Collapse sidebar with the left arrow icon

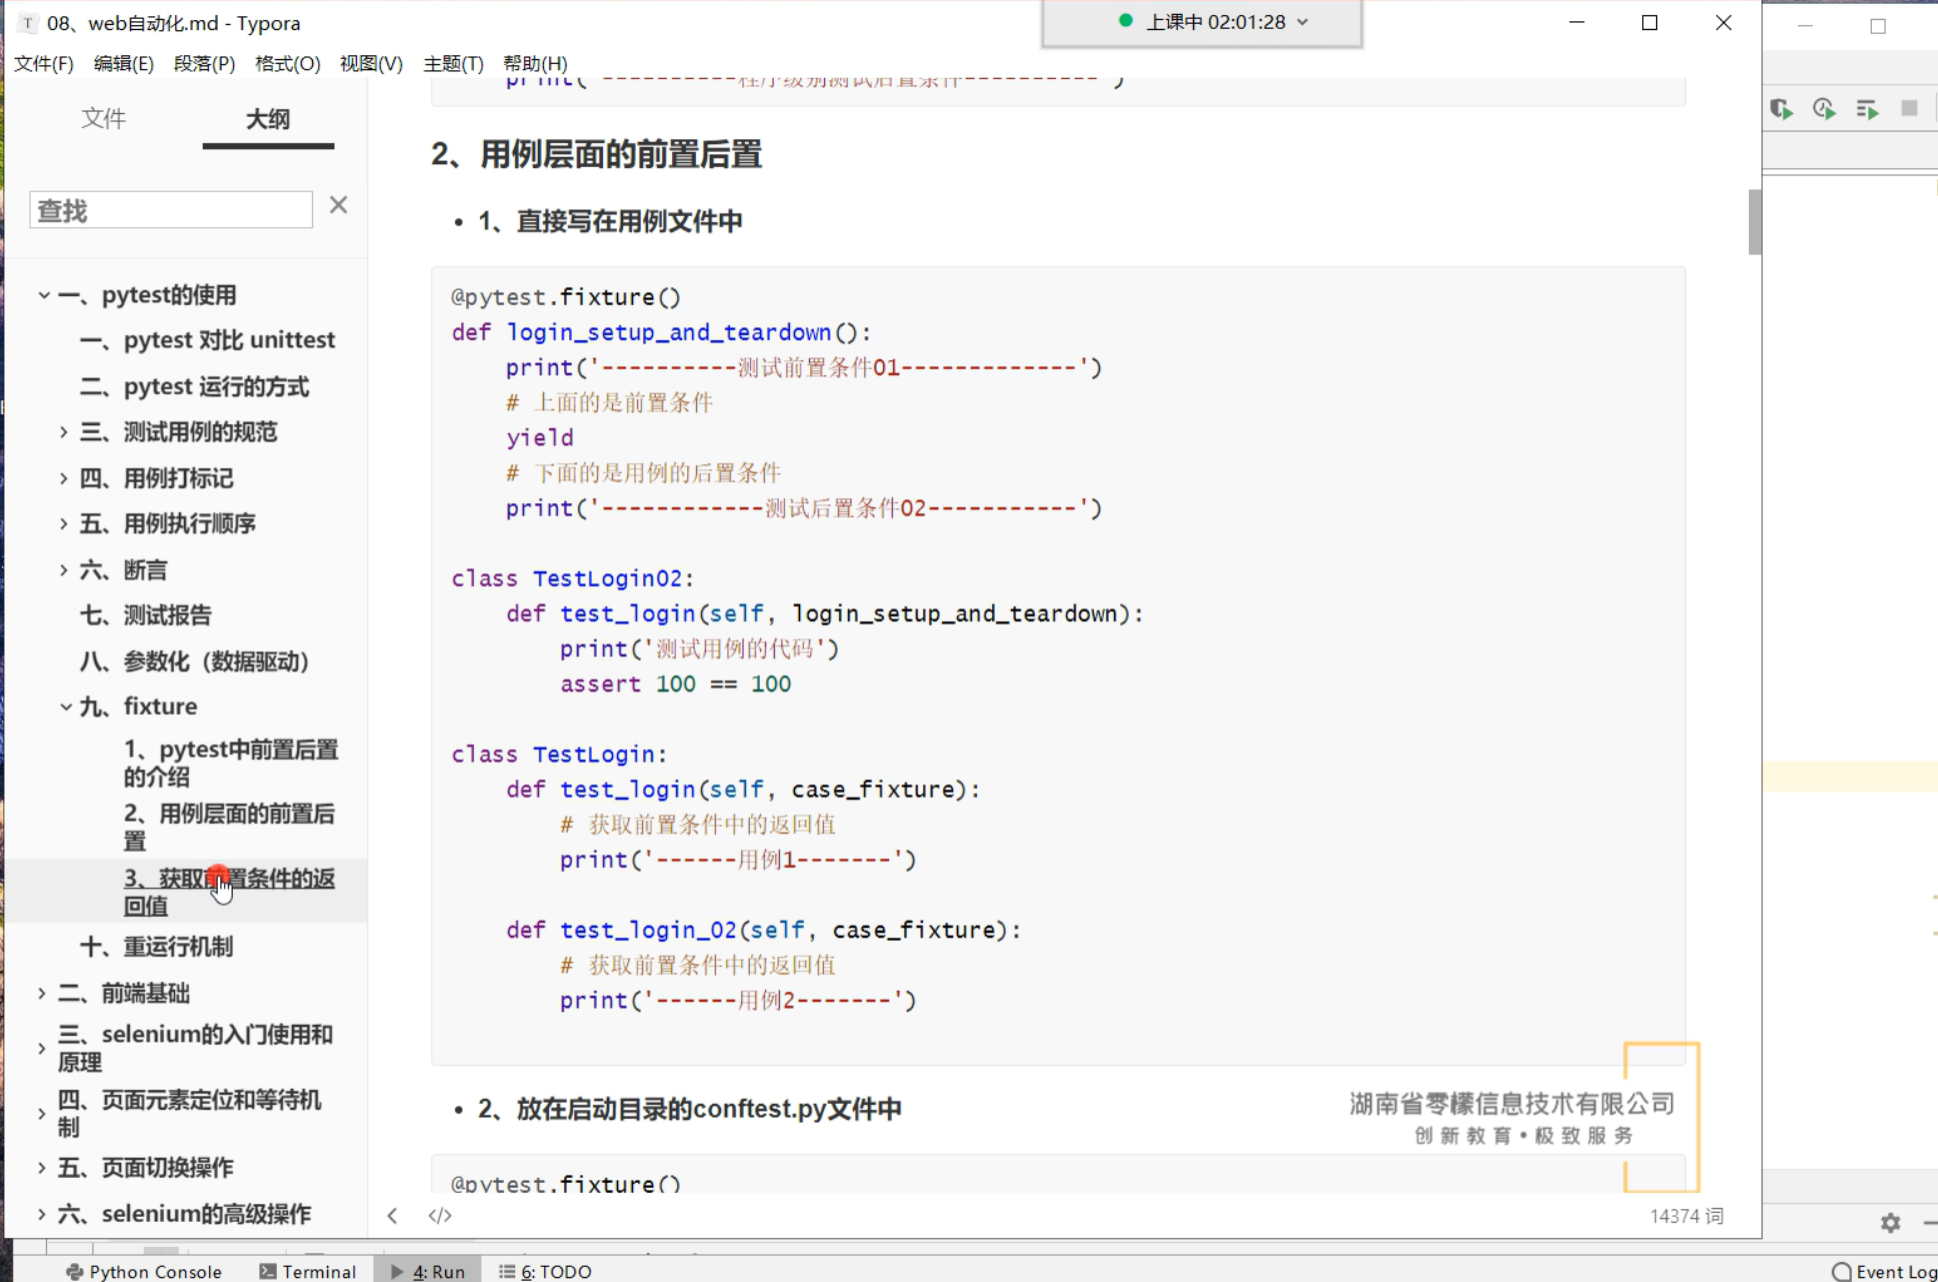tap(393, 1215)
